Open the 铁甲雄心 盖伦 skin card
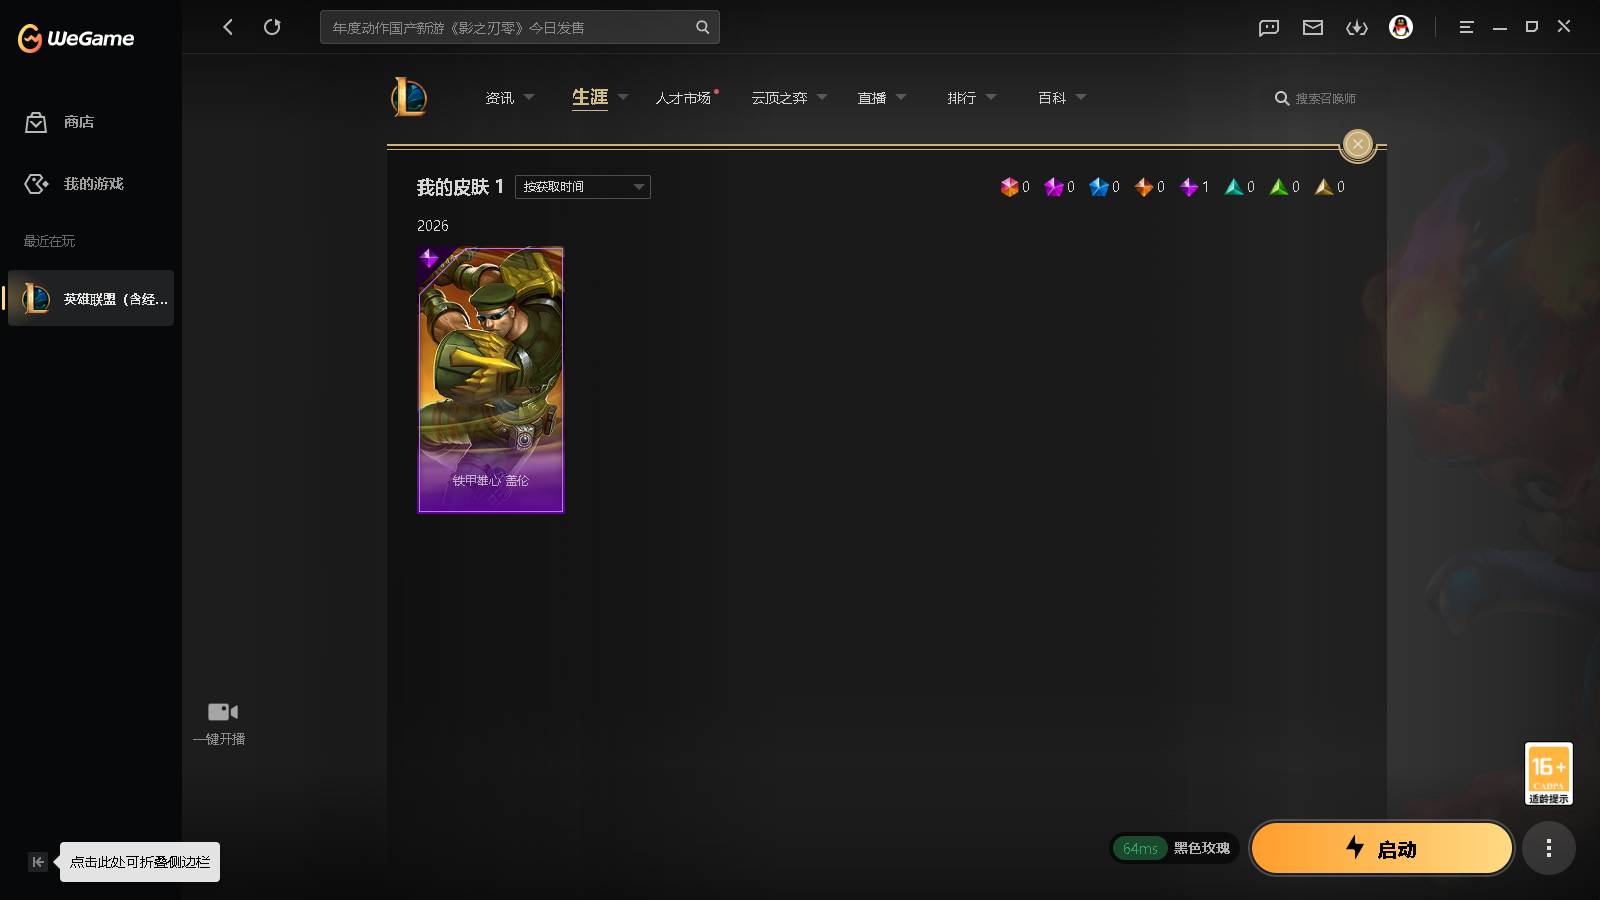1600x900 pixels. pyautogui.click(x=491, y=380)
